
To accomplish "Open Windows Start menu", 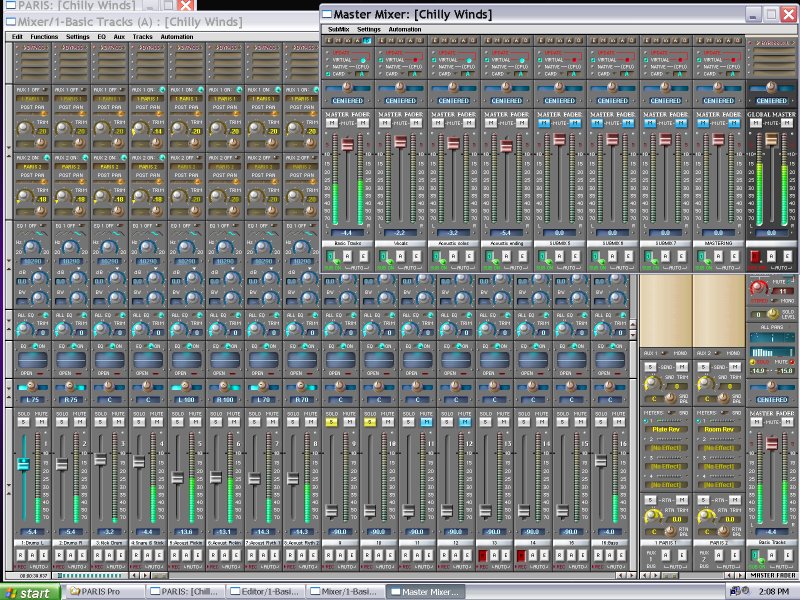I will pos(30,592).
